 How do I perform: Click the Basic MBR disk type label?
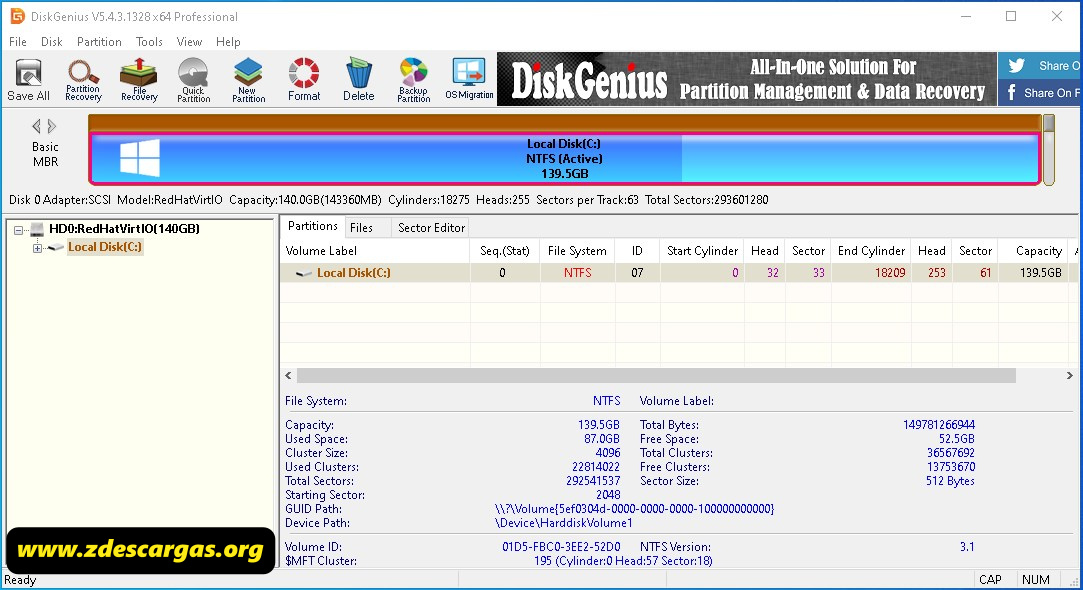[45, 154]
